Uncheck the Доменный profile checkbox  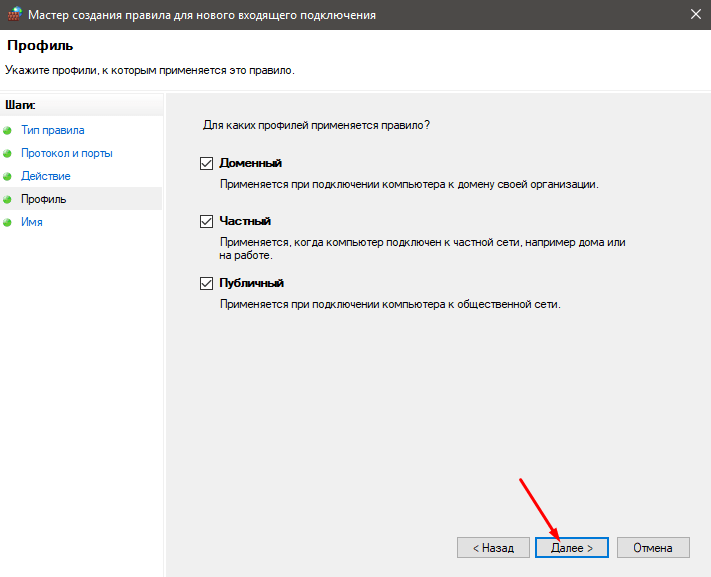coord(206,163)
